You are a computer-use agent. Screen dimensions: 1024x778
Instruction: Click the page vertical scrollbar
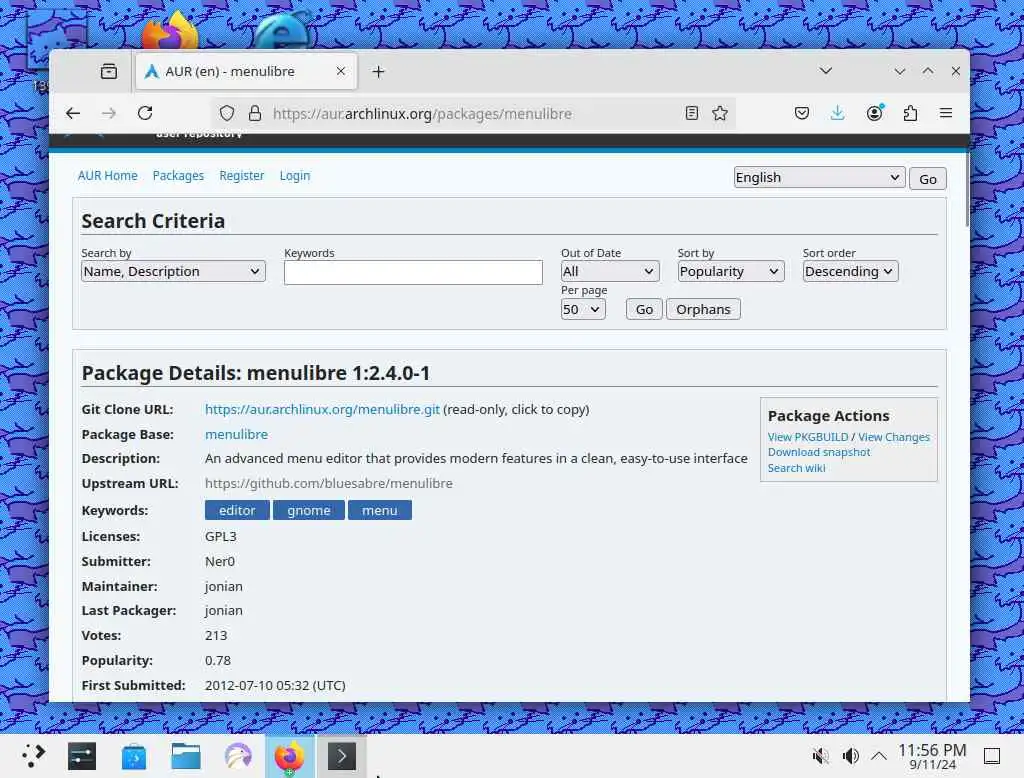click(967, 191)
